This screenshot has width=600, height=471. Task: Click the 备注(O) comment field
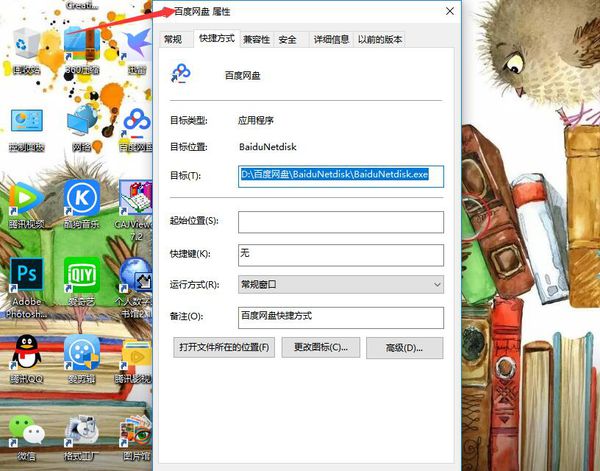coord(341,318)
